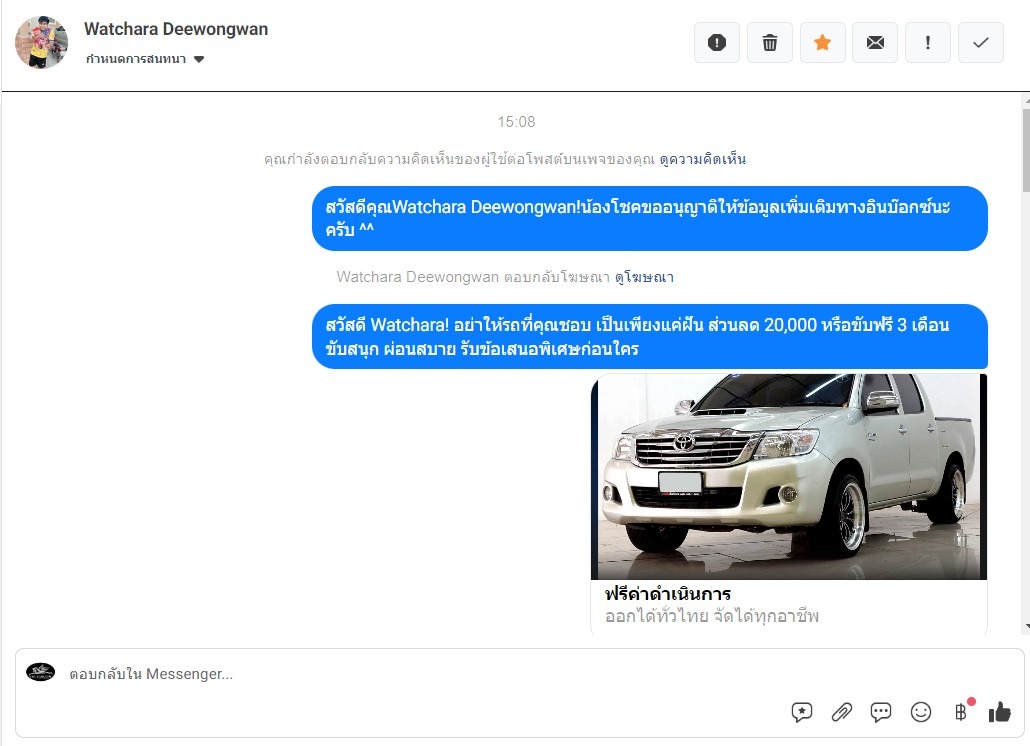Send a thumbs-up like
Image resolution: width=1030 pixels, height=746 pixels.
click(x=999, y=712)
